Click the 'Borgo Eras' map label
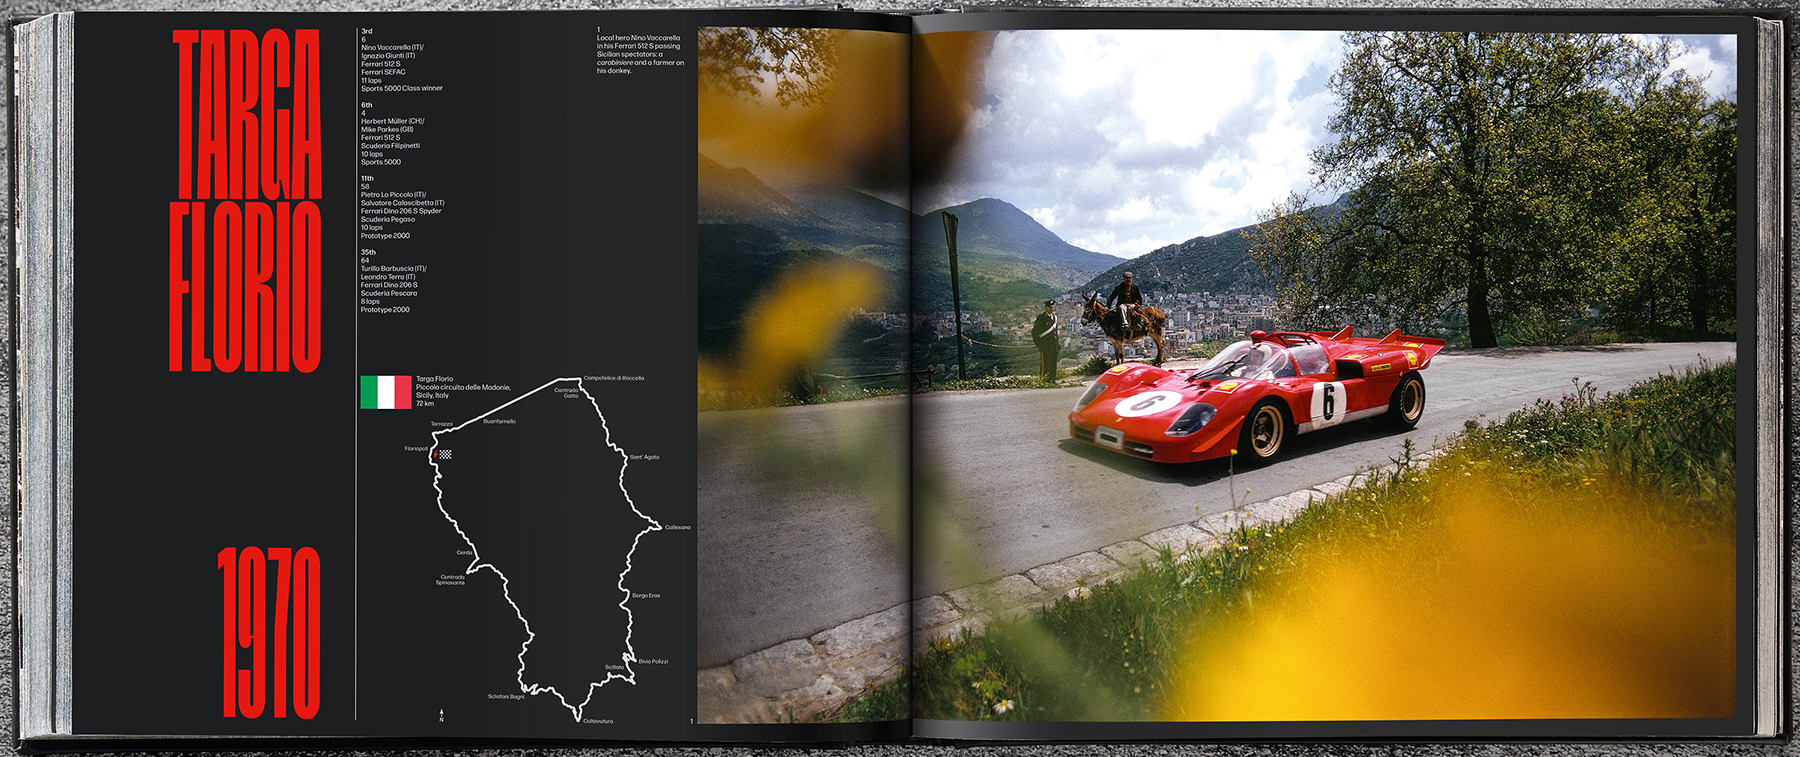The image size is (1800, 757). 646,595
